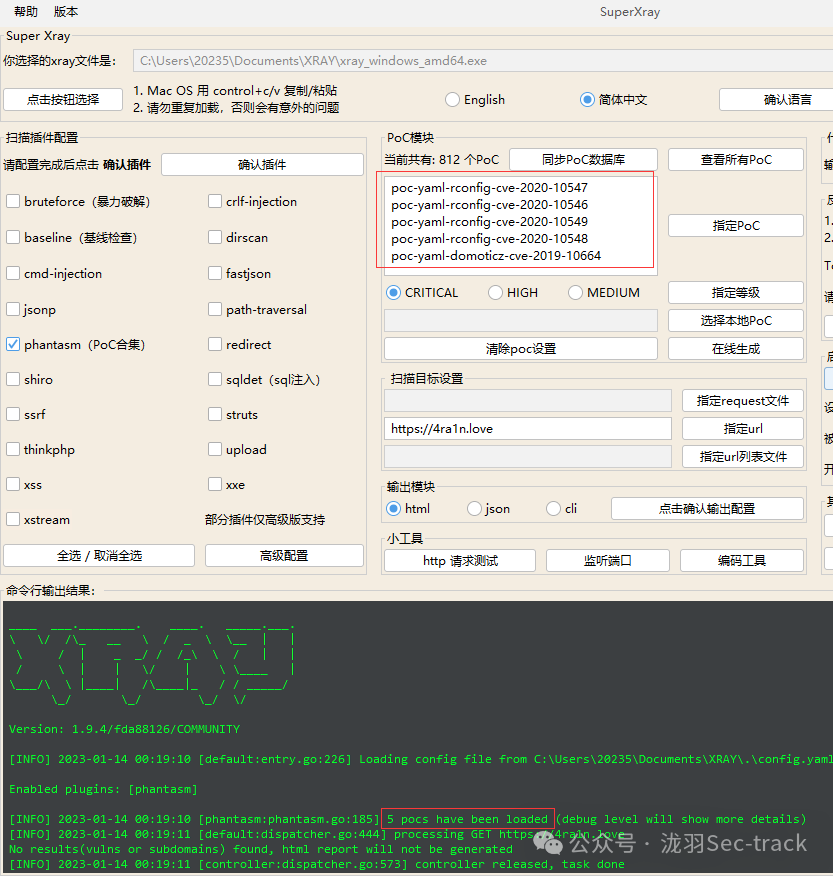
Task: Click the https://4ra1n.love url field
Action: [x=528, y=429]
